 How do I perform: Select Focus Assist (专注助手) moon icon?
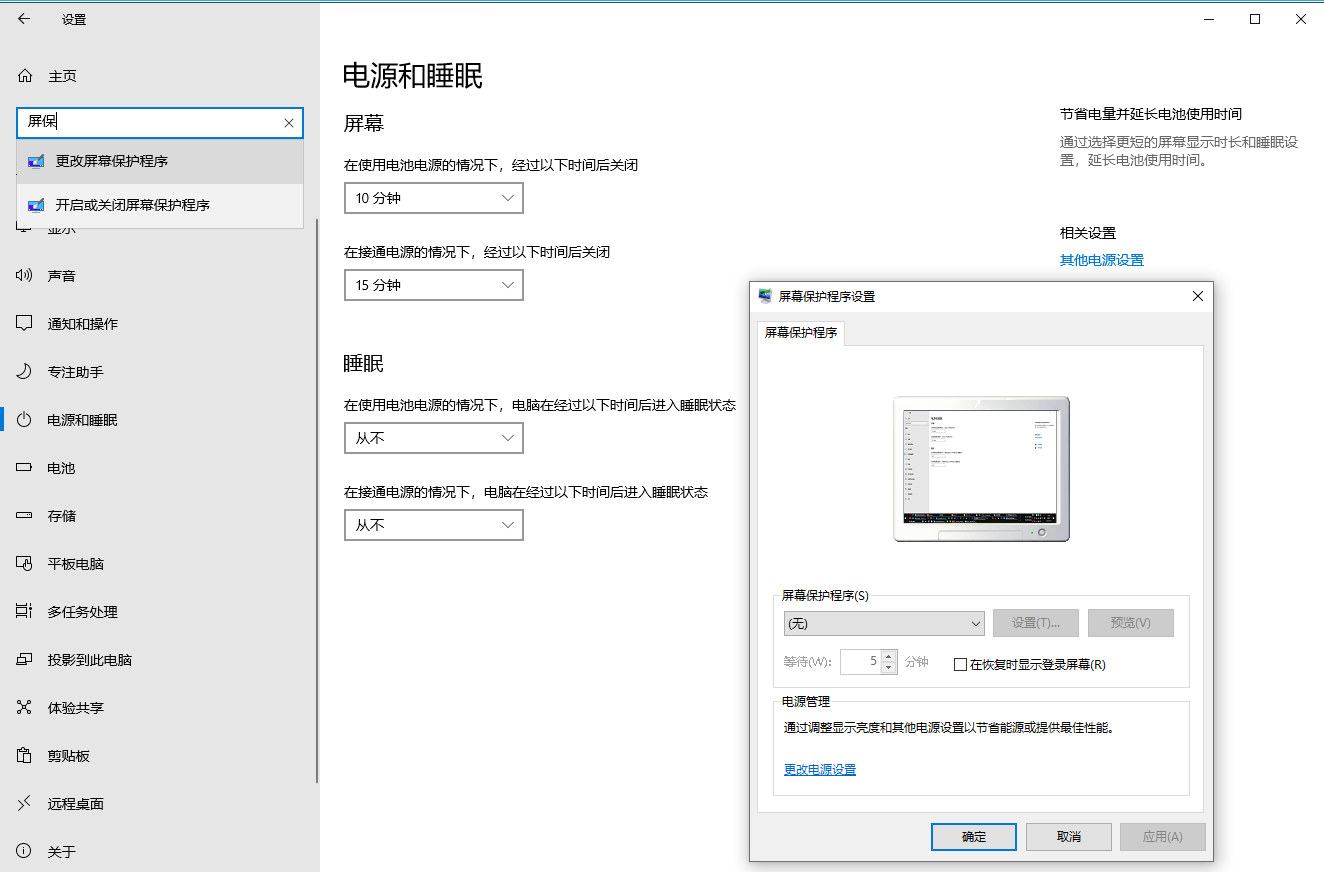pyautogui.click(x=25, y=372)
